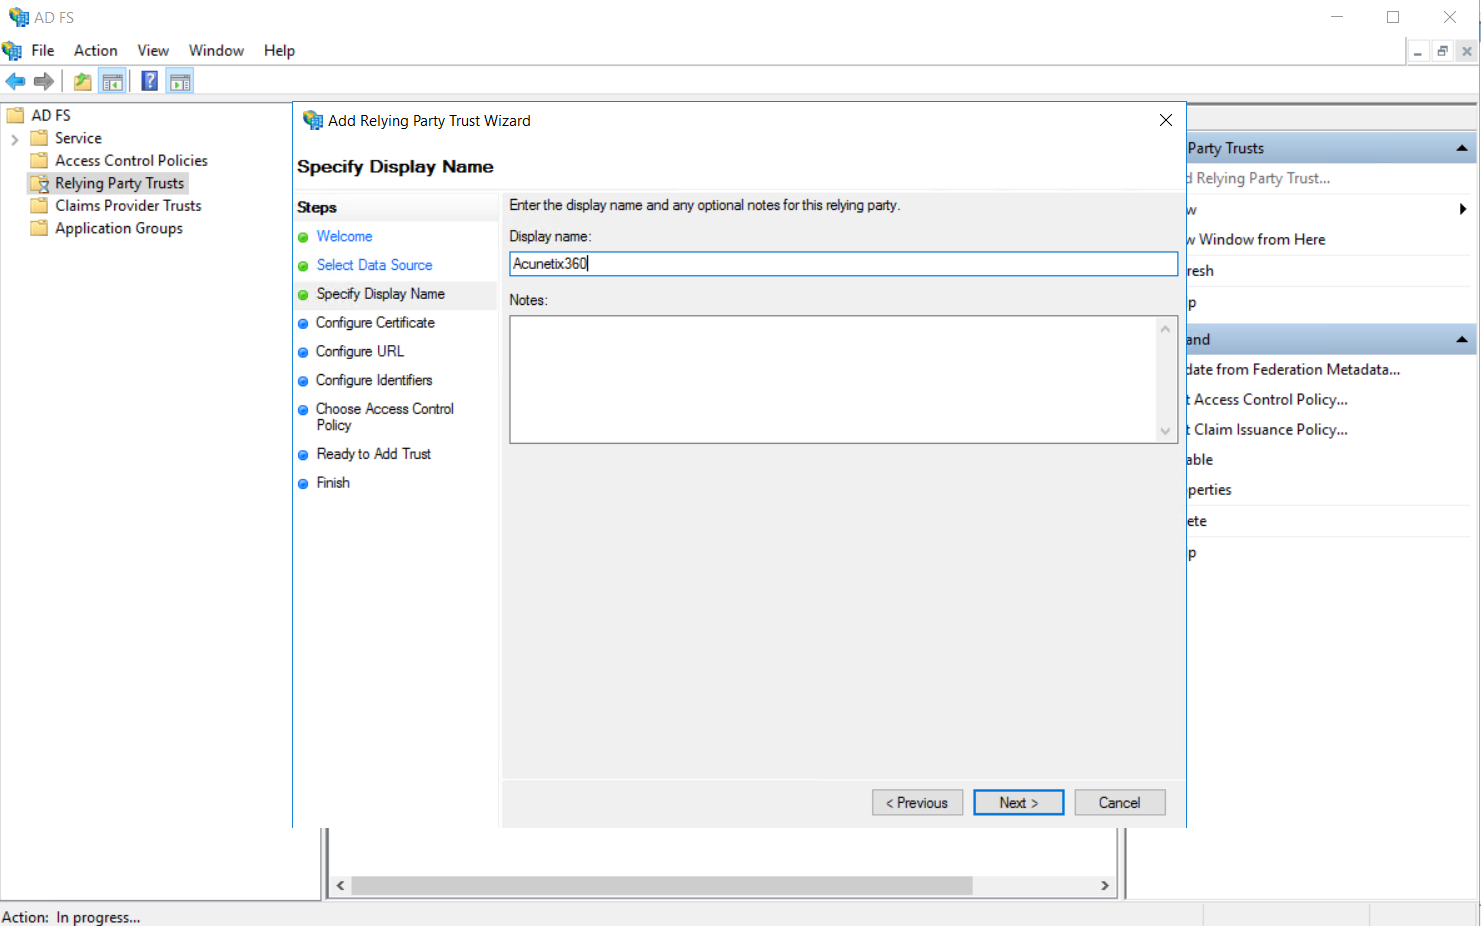Click Add Relying Party Trust action
This screenshot has width=1481, height=926.
pyautogui.click(x=1259, y=178)
